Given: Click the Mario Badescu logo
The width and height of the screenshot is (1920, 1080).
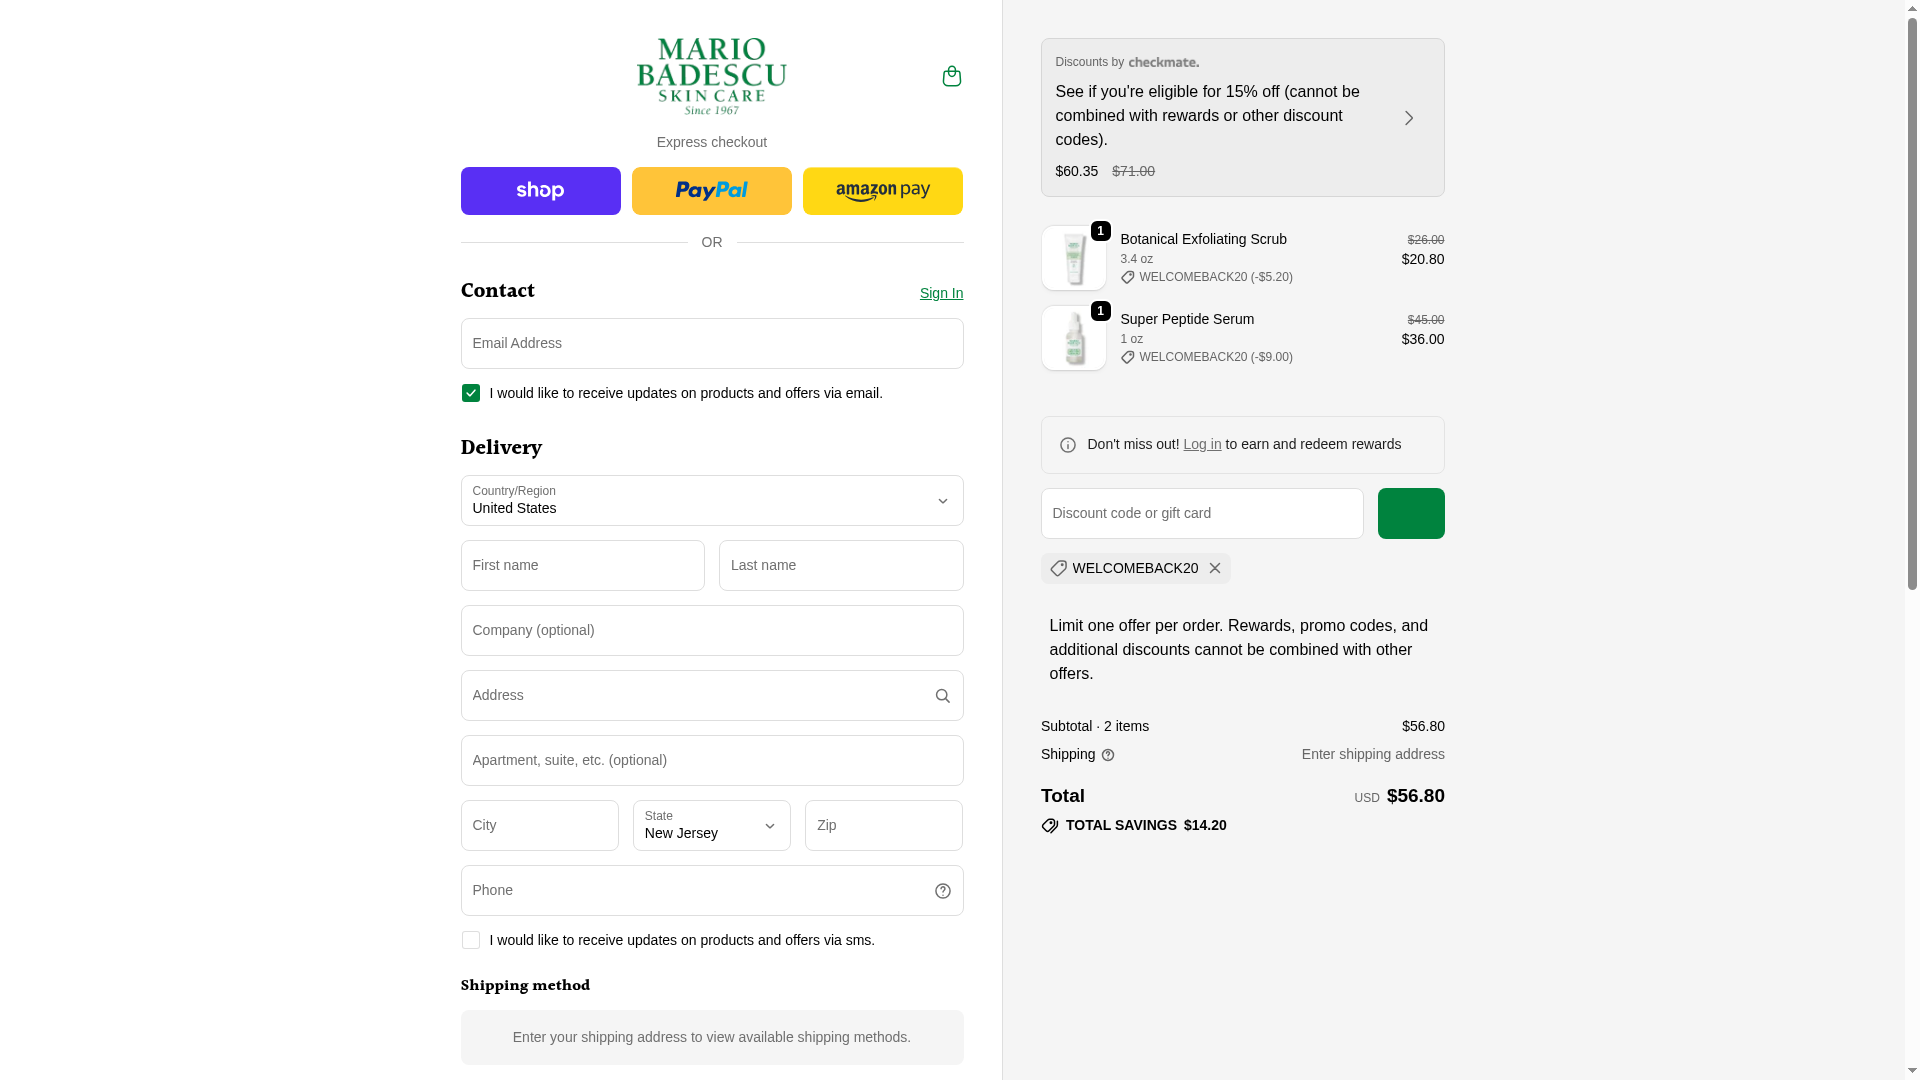Looking at the screenshot, I should [711, 76].
